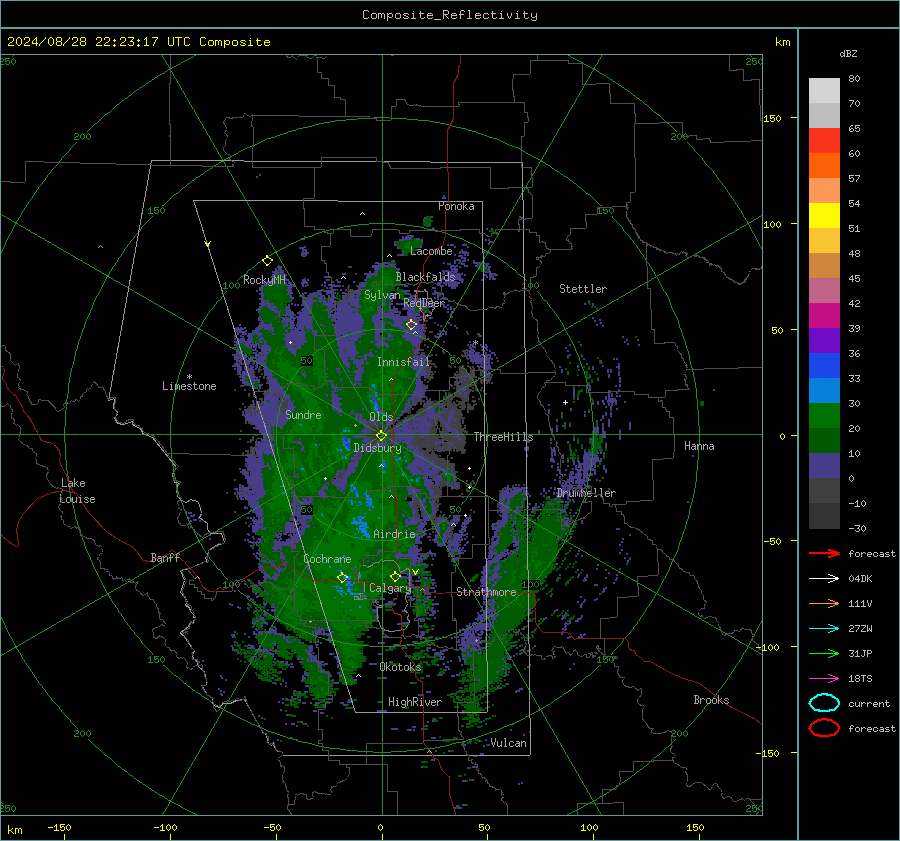The height and width of the screenshot is (841, 900).
Task: Select the Olds town label
Action: 381,417
